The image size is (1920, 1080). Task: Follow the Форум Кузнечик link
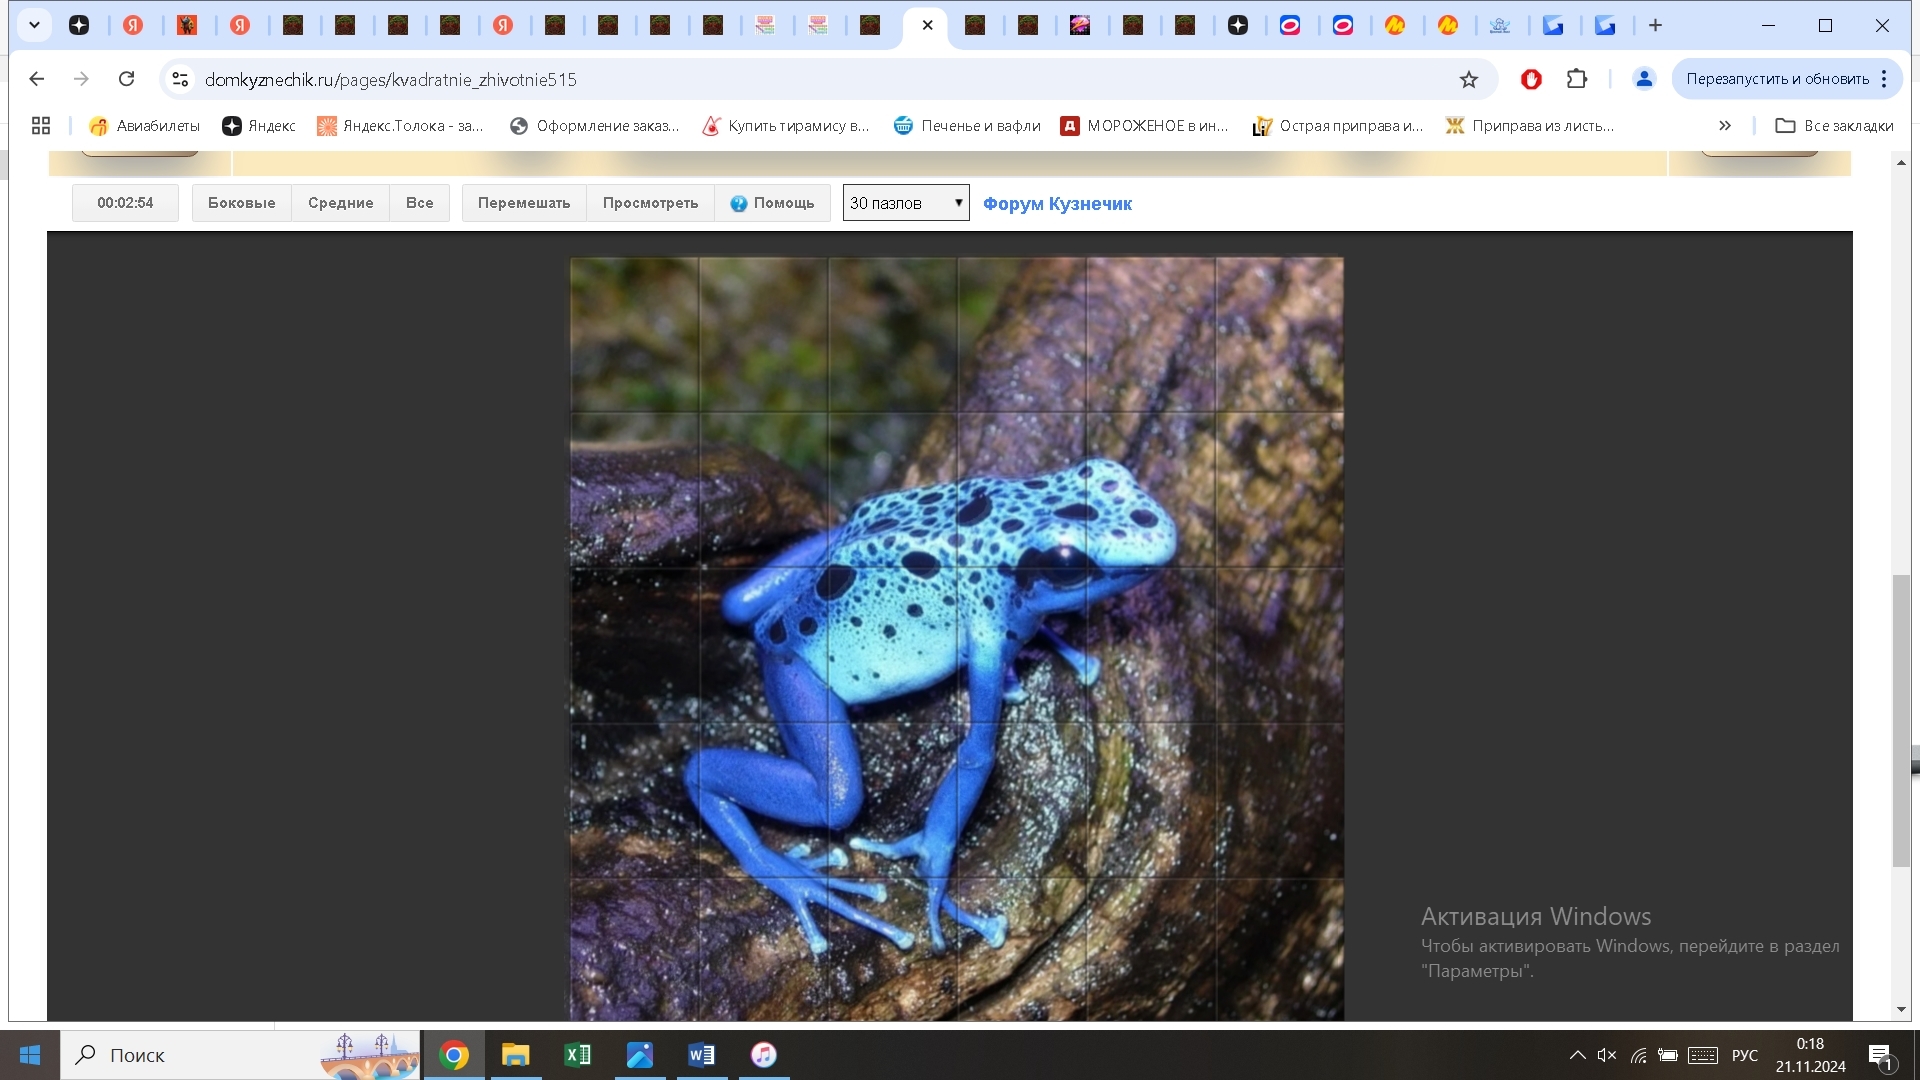click(x=1057, y=204)
